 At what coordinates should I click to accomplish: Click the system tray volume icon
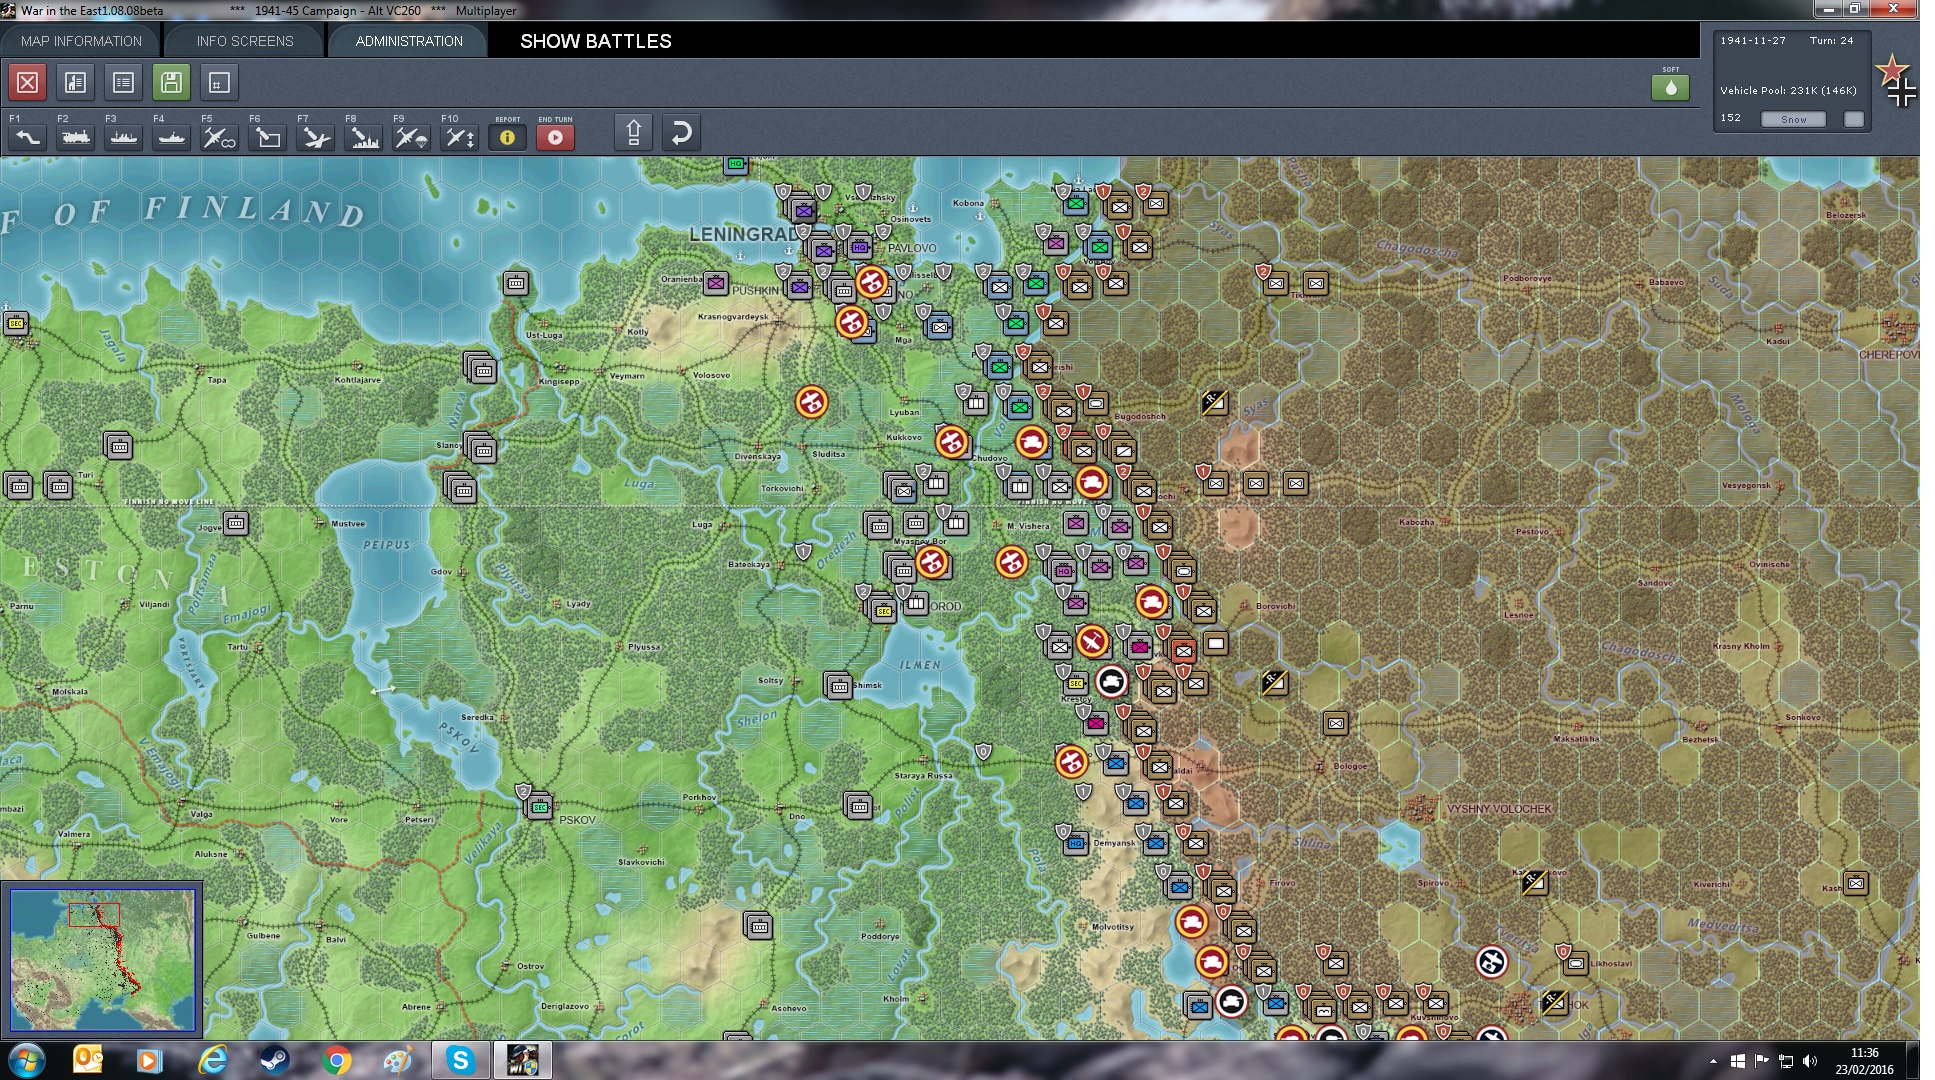pyautogui.click(x=1810, y=1061)
